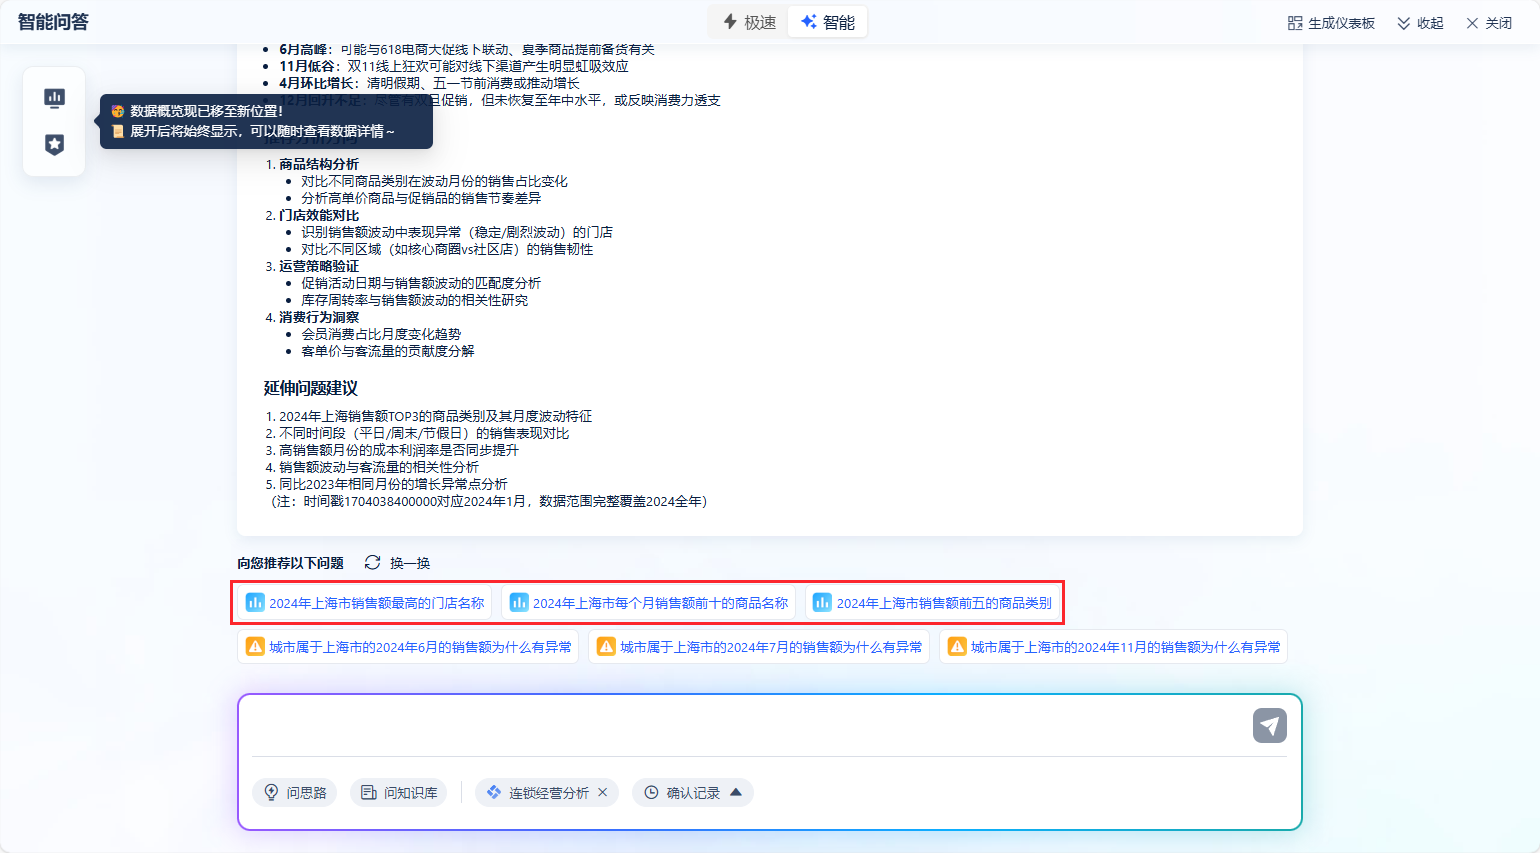Screen dimensions: 1540x853
Task: Send the message with paper plane button
Action: pos(1270,726)
